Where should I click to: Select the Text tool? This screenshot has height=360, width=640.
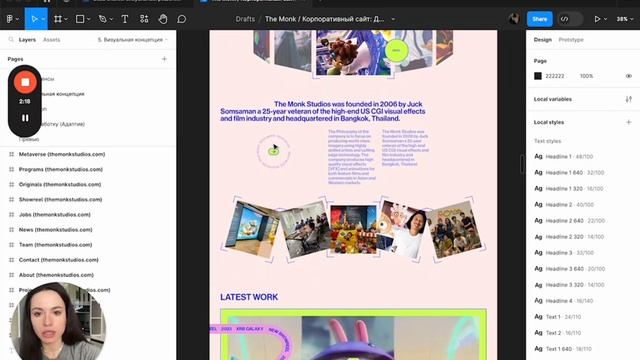(124, 19)
